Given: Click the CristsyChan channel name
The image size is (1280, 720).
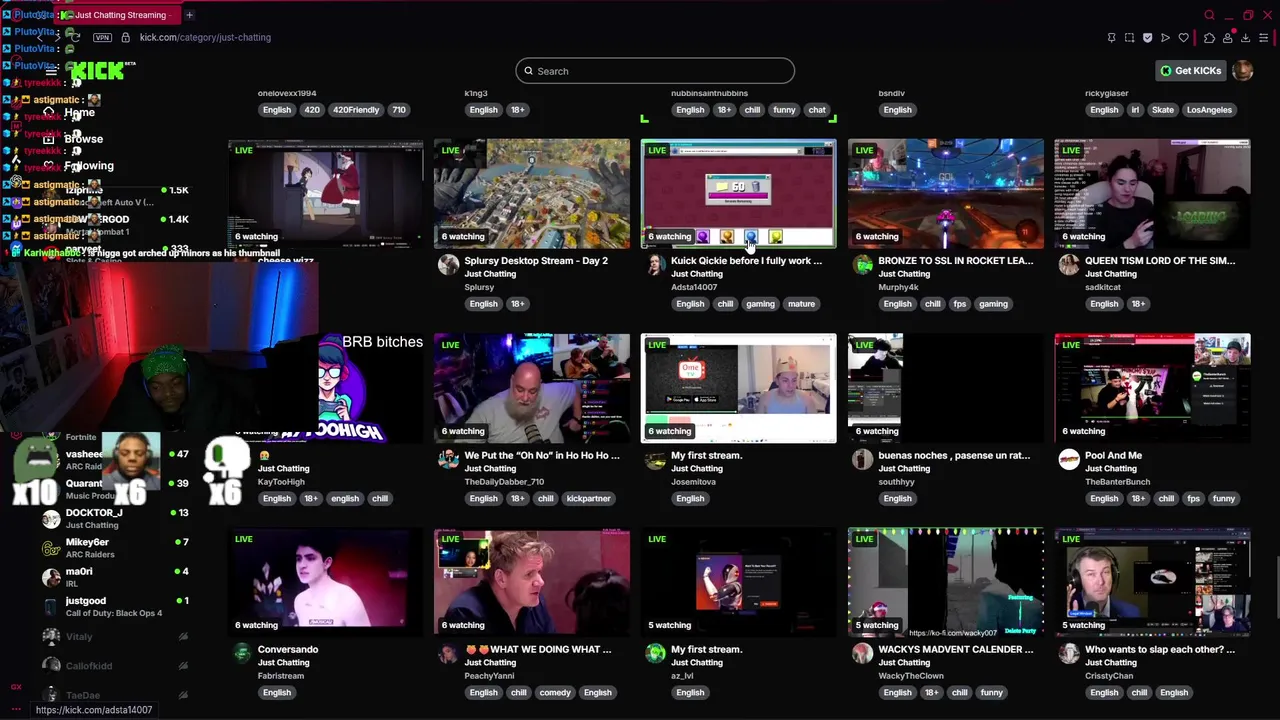Looking at the screenshot, I should pos(1109,676).
